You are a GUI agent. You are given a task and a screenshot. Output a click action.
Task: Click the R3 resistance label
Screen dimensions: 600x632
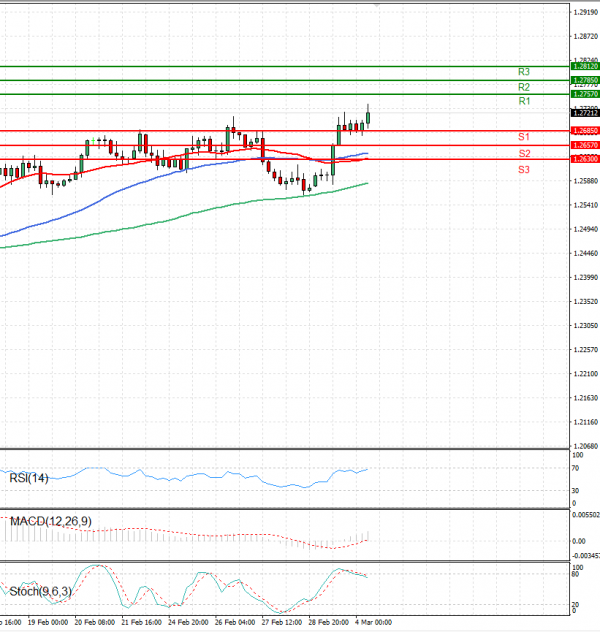[524, 72]
